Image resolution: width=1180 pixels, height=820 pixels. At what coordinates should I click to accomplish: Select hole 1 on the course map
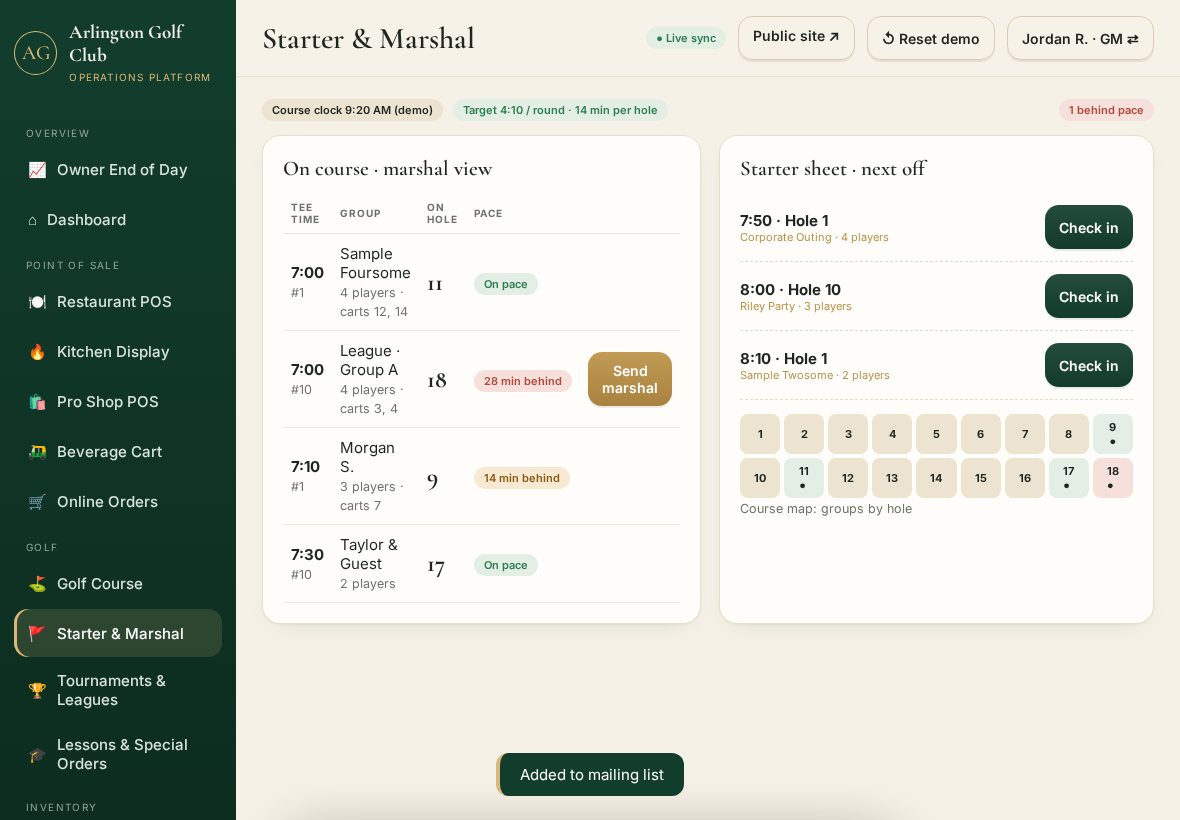(760, 434)
